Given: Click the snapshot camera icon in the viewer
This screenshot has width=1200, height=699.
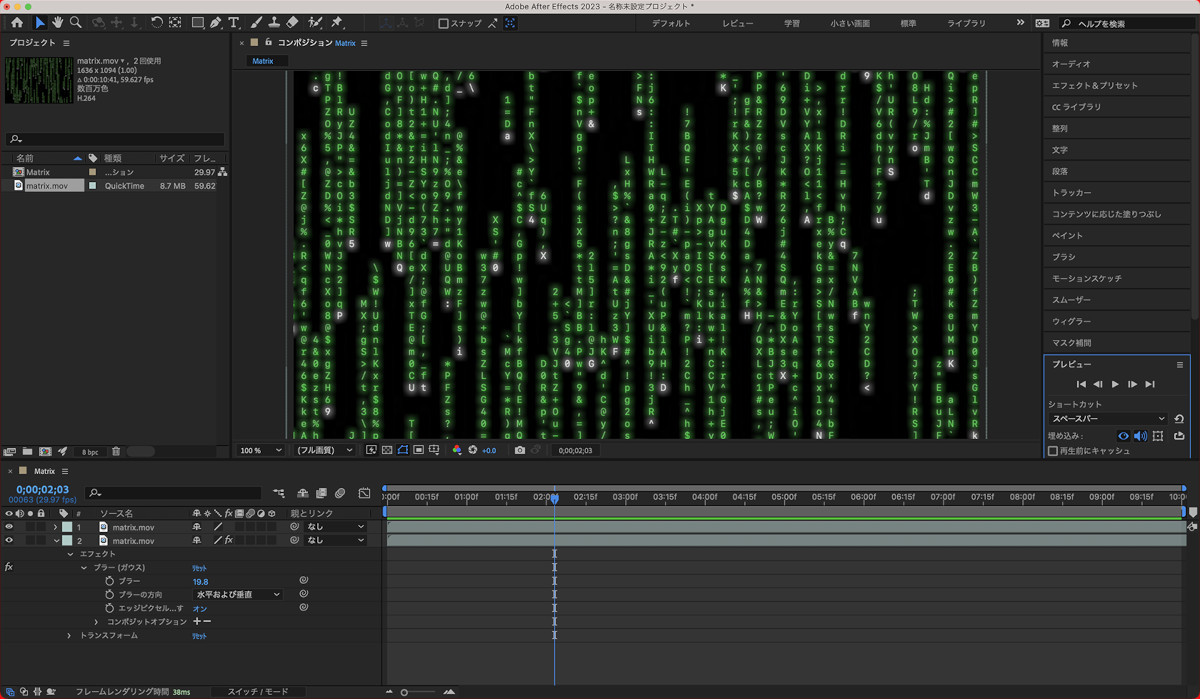Looking at the screenshot, I should point(520,450).
